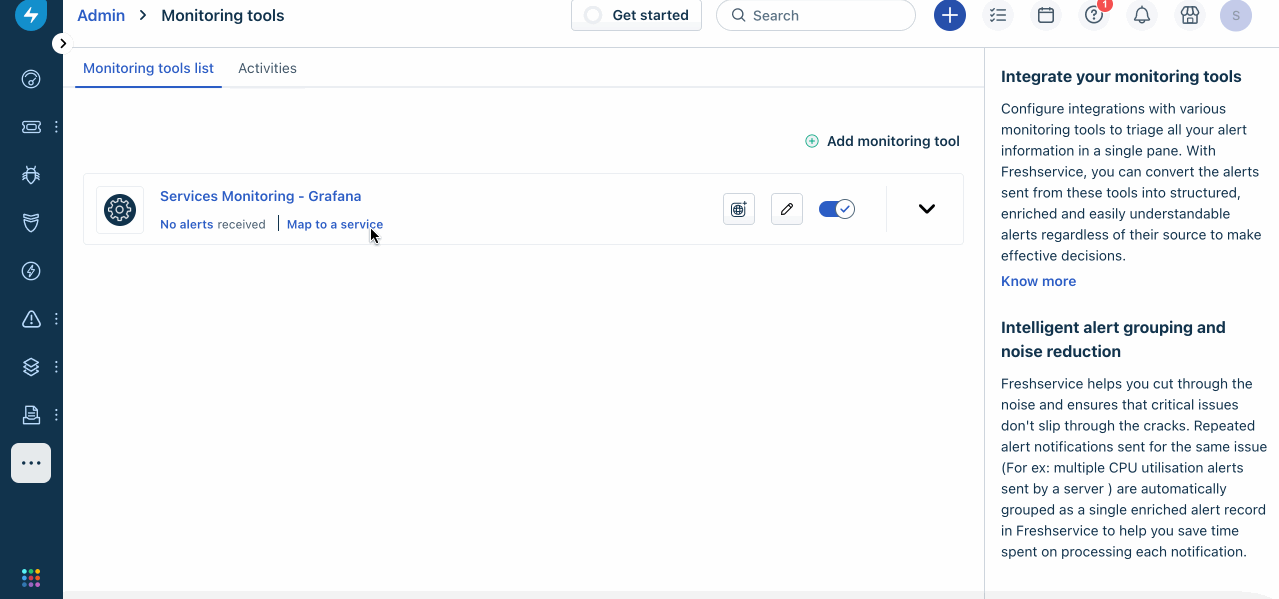Open more options beside alerts triangle icon
This screenshot has width=1279, height=599.
pyautogui.click(x=57, y=319)
